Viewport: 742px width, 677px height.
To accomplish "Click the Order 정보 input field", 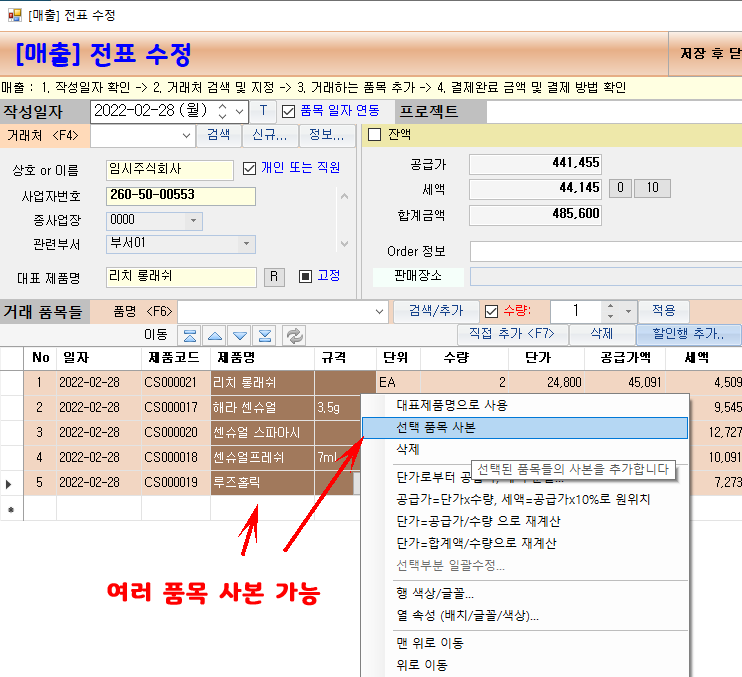I will coord(606,252).
